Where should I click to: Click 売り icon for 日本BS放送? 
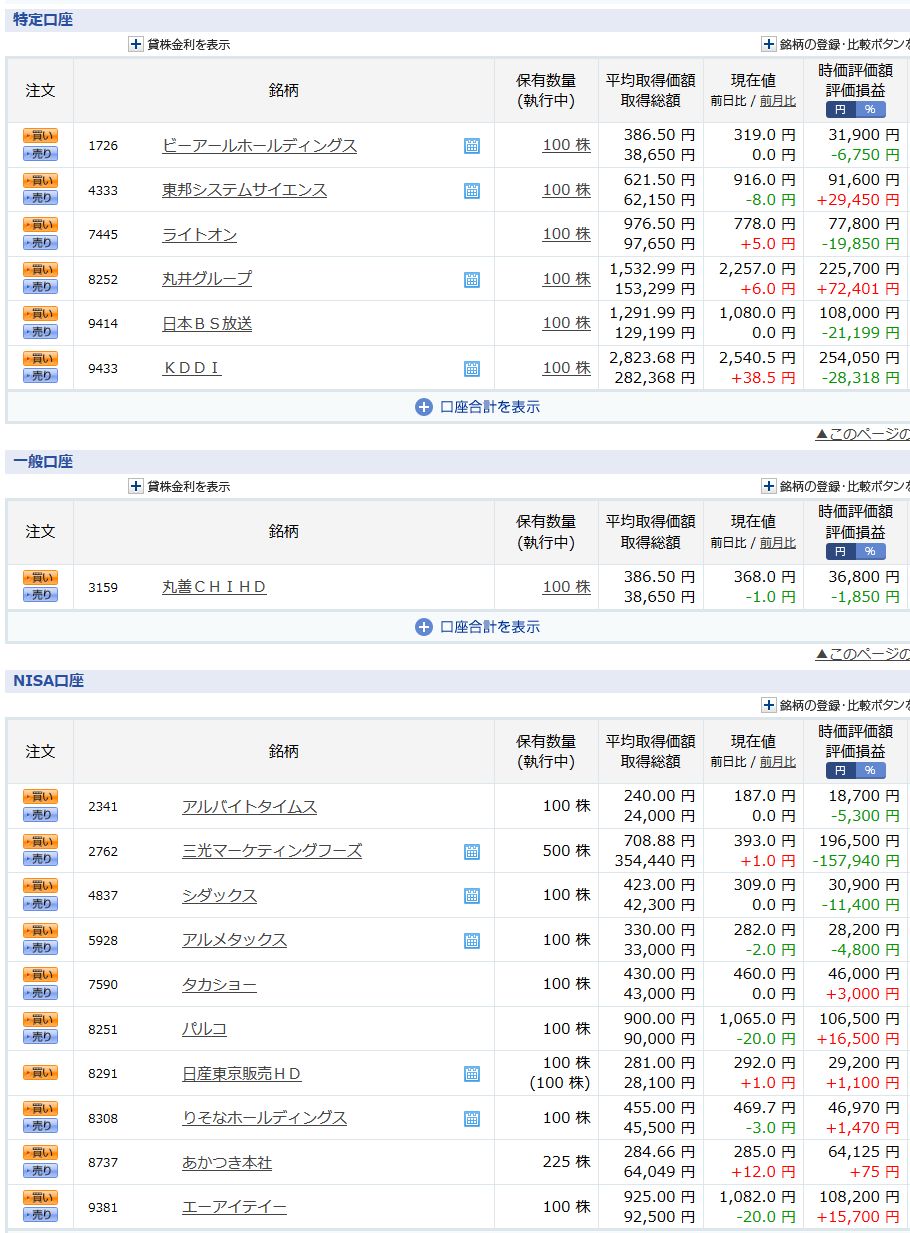click(41, 332)
